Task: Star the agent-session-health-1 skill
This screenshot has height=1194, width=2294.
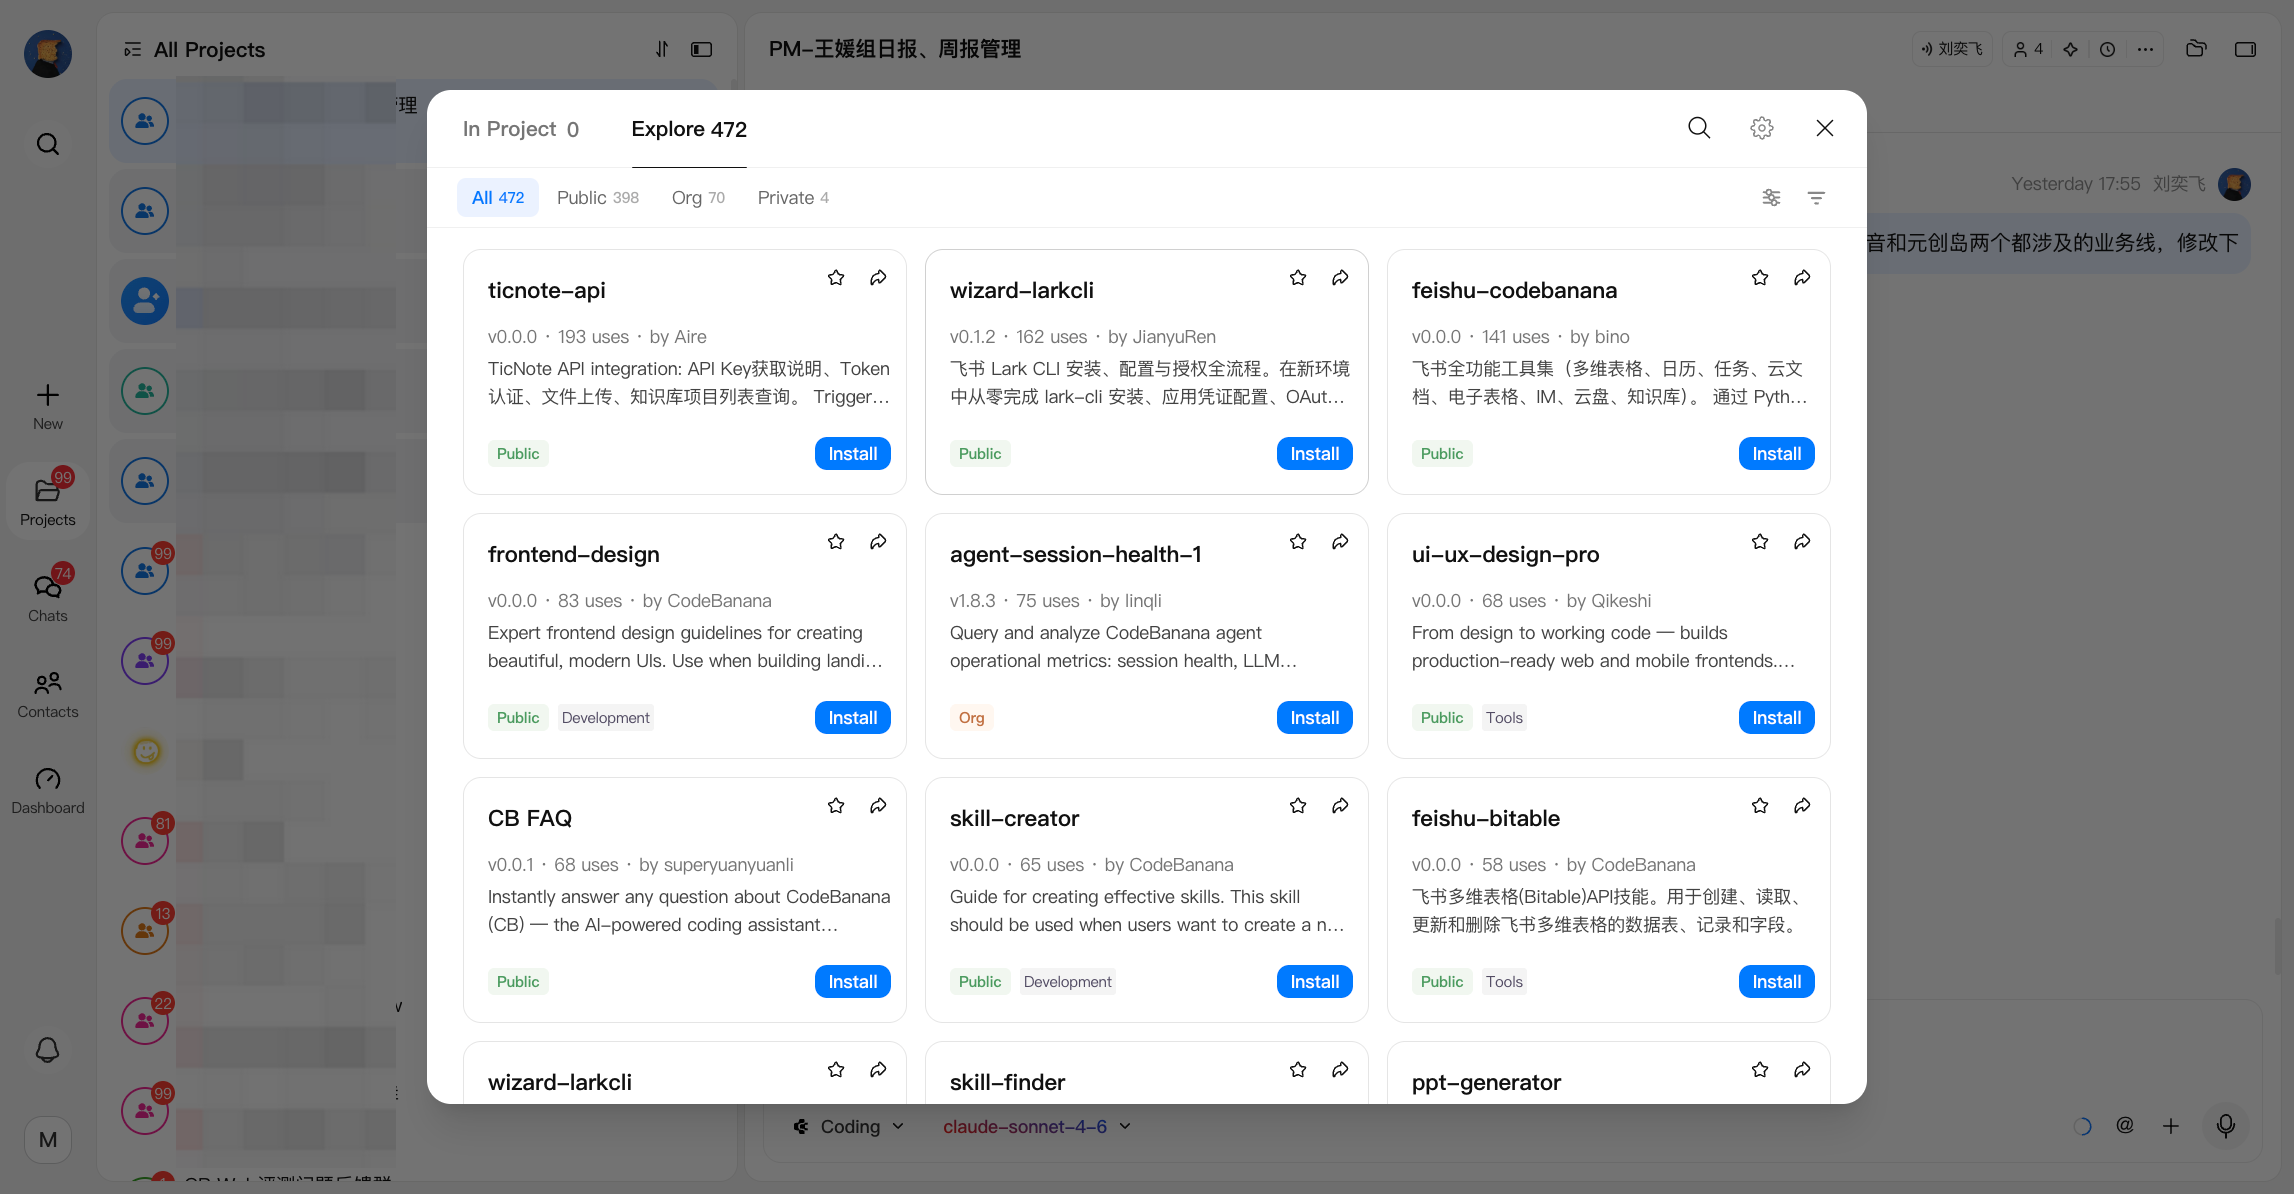Action: point(1298,542)
